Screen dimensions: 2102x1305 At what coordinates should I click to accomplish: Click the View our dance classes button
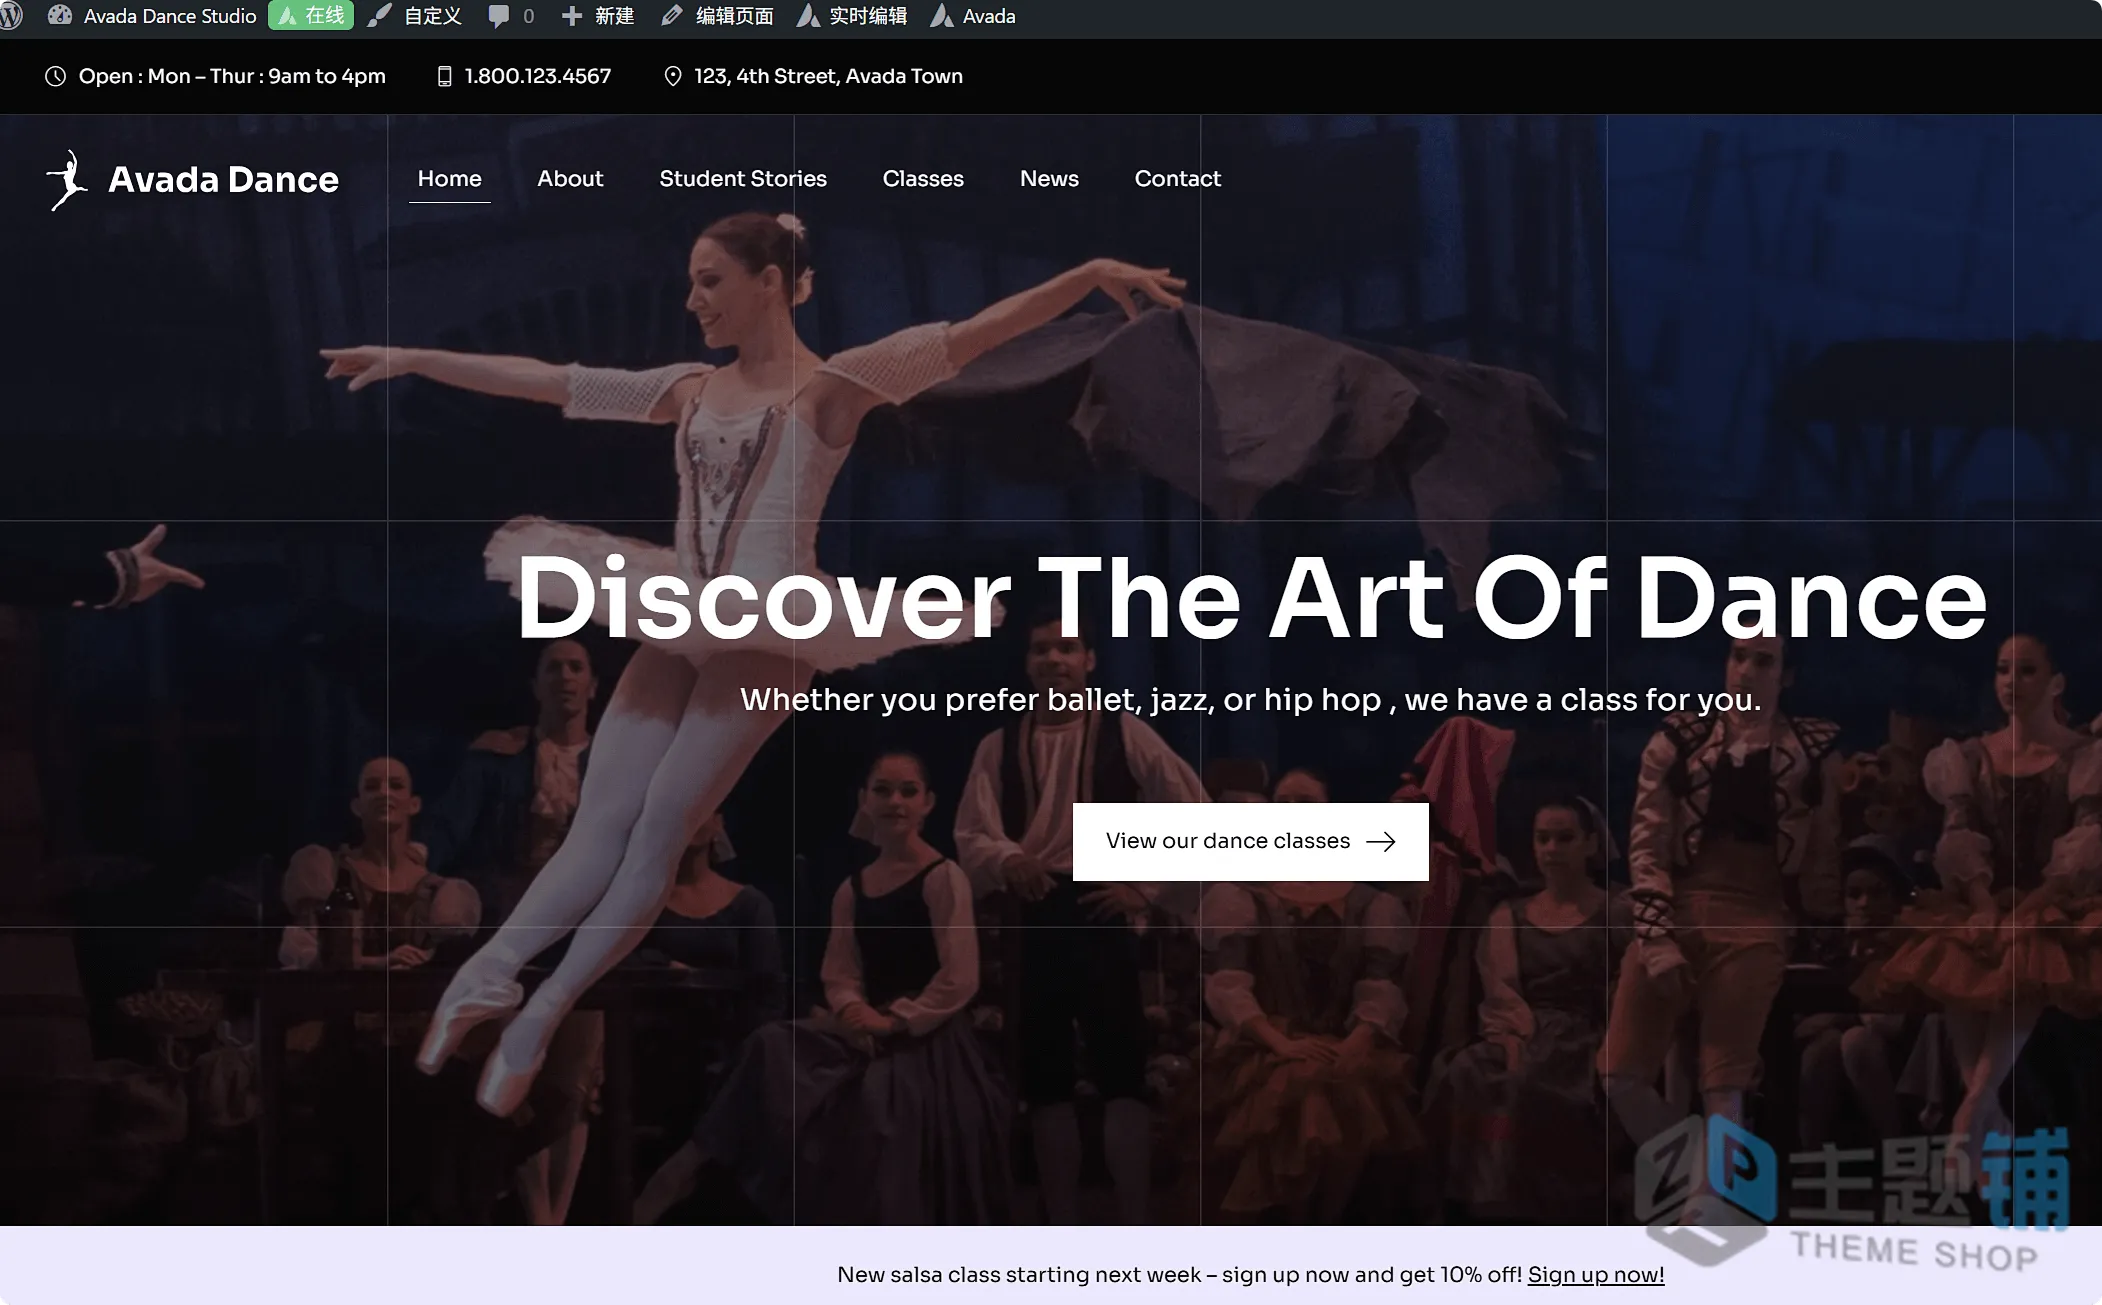tap(1251, 842)
